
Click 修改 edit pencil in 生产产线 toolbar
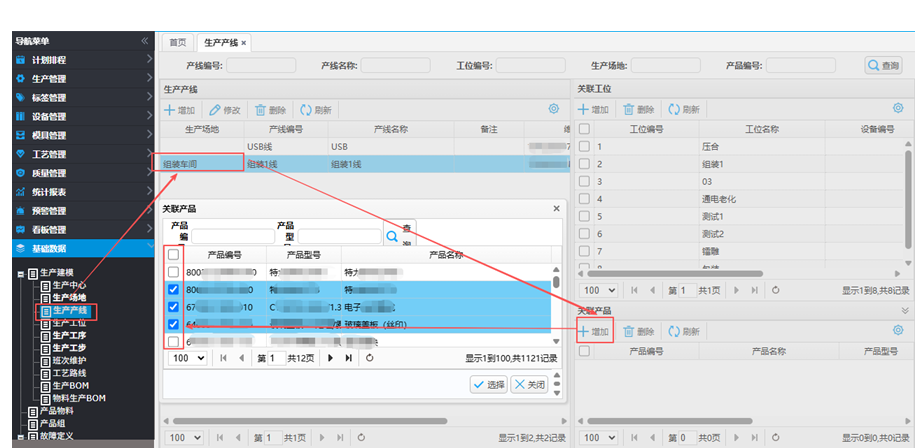tap(225, 110)
